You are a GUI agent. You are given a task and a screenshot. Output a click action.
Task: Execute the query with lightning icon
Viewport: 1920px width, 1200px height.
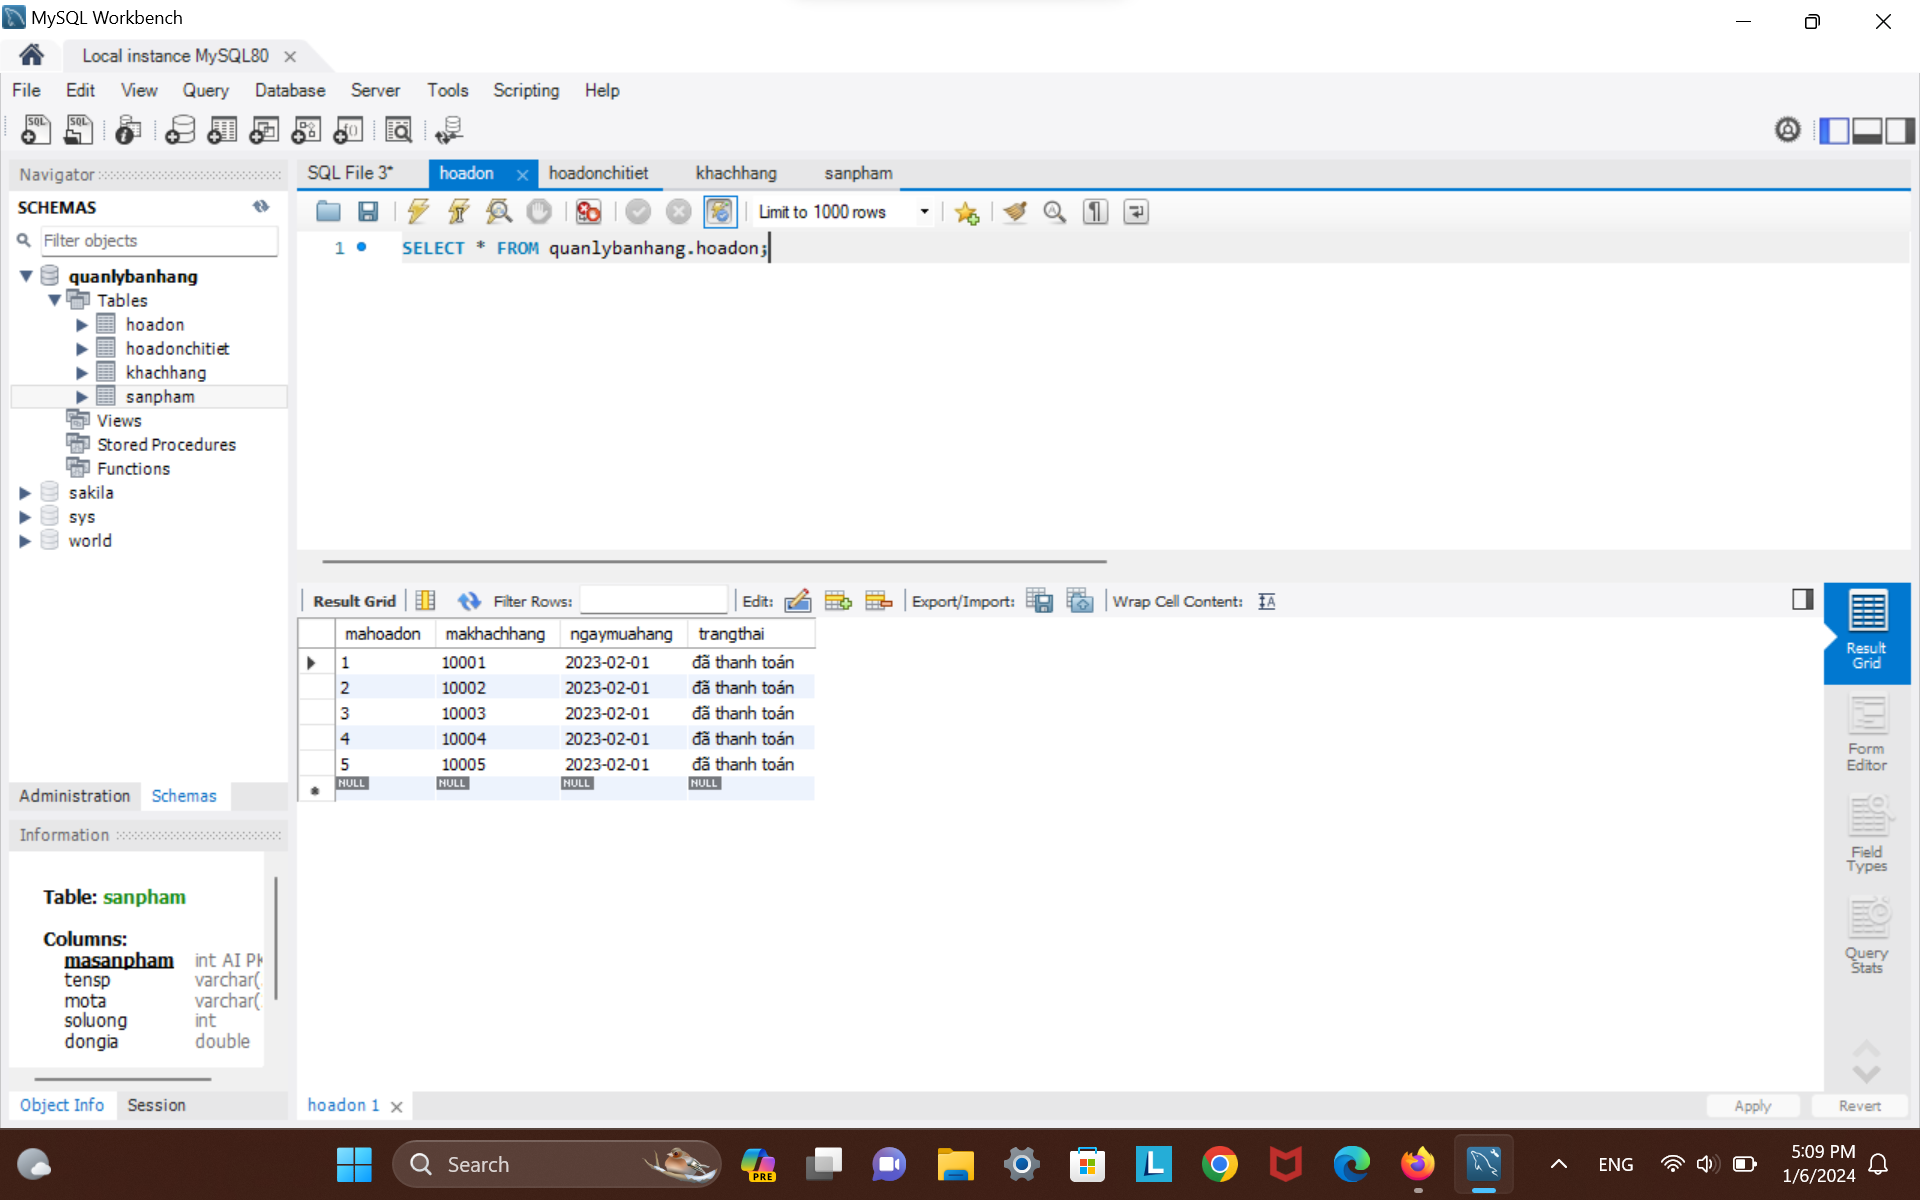(418, 212)
